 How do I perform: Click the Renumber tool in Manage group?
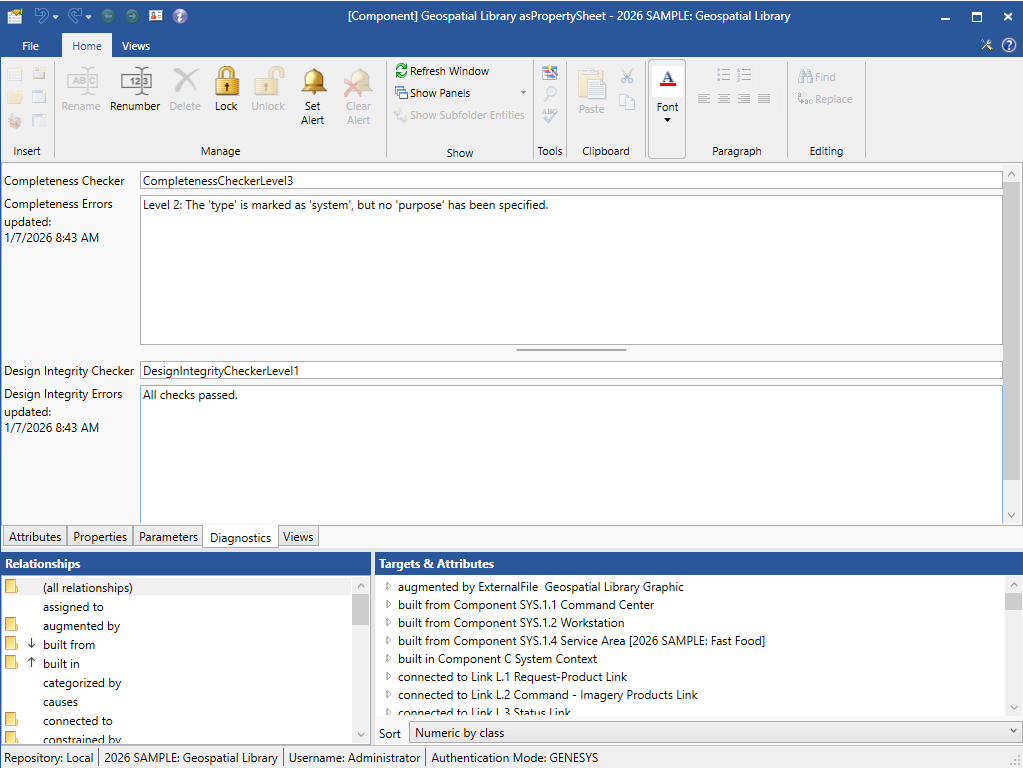click(134, 89)
